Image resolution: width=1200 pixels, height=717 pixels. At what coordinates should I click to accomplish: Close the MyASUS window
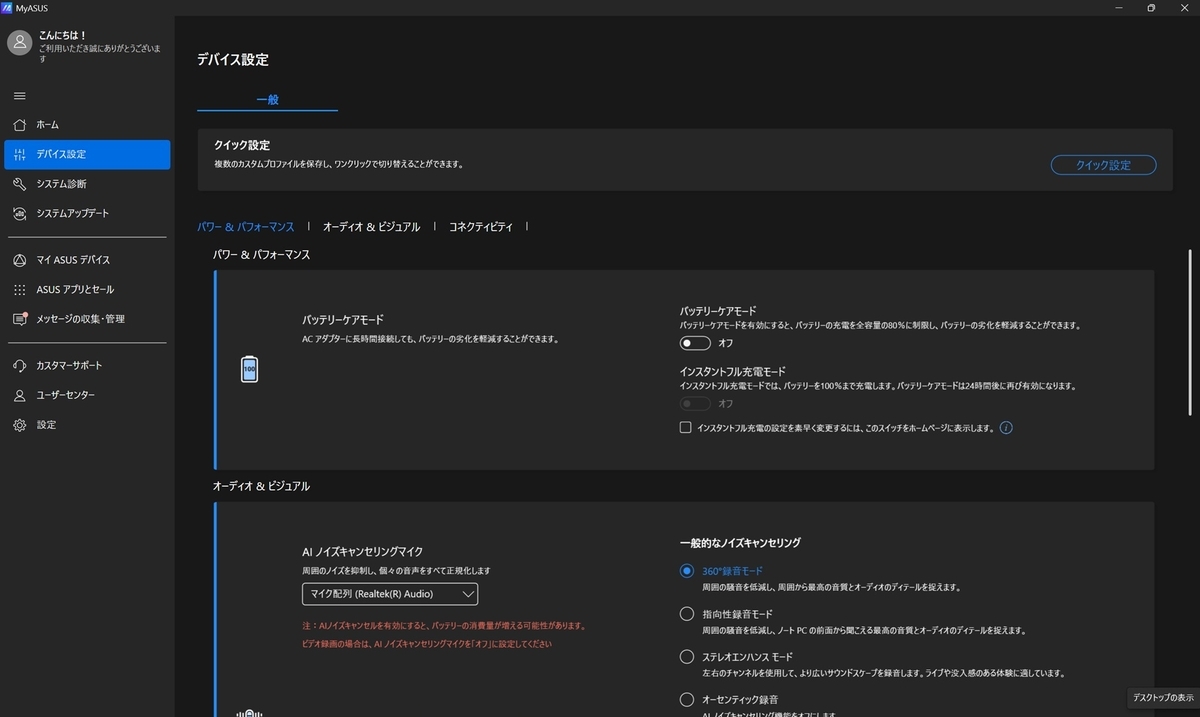click(1184, 7)
